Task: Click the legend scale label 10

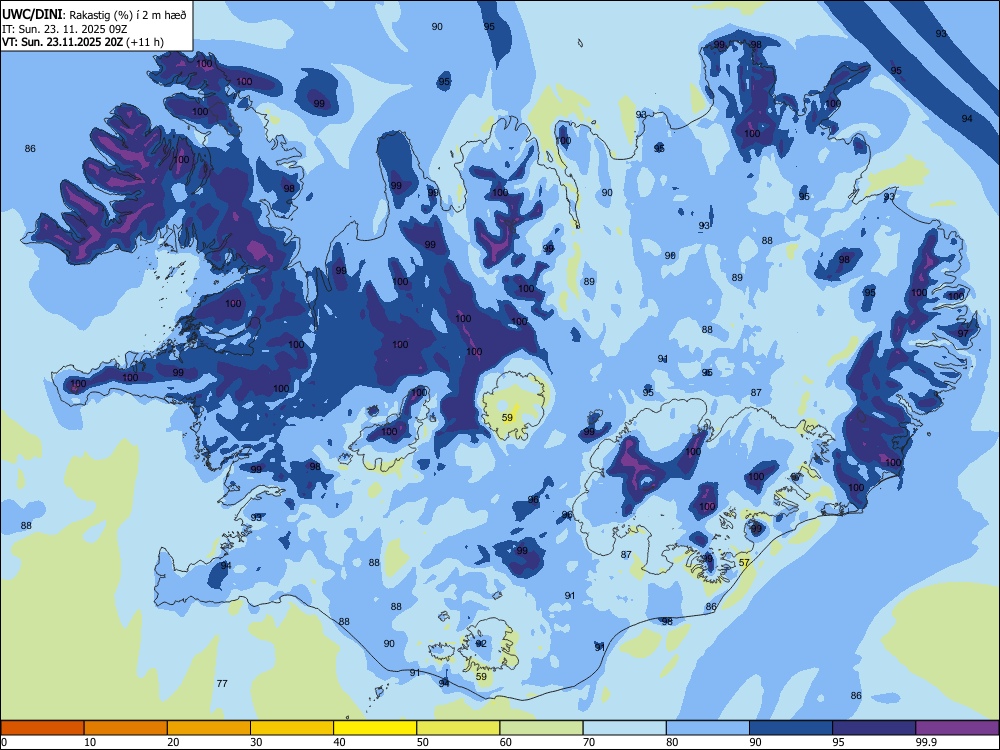Action: pos(90,742)
